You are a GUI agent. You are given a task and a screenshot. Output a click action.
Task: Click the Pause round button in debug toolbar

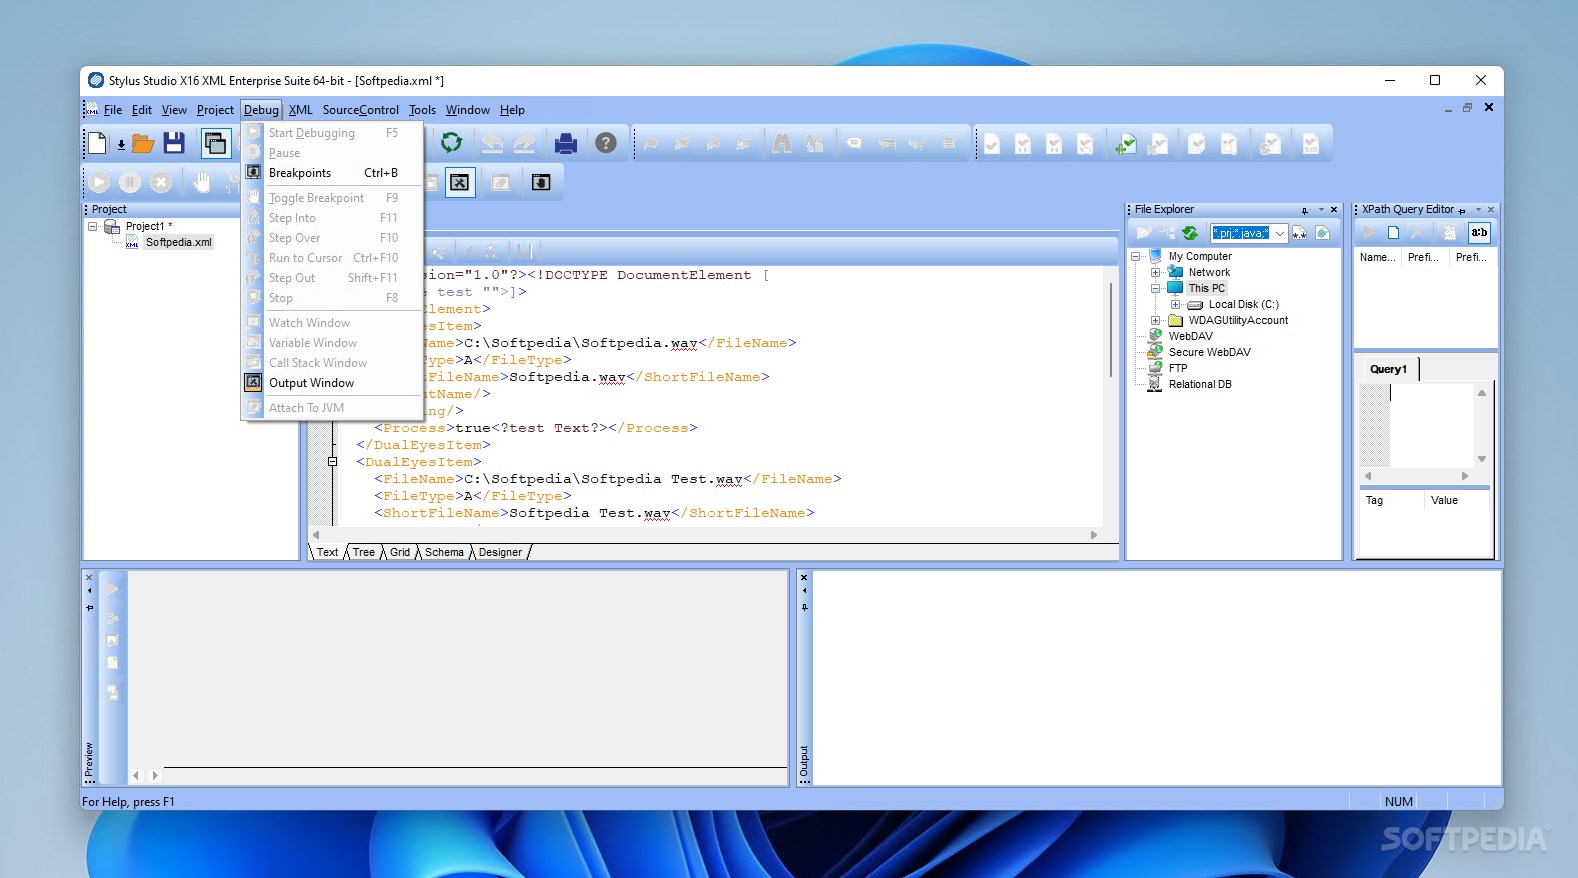pyautogui.click(x=130, y=182)
